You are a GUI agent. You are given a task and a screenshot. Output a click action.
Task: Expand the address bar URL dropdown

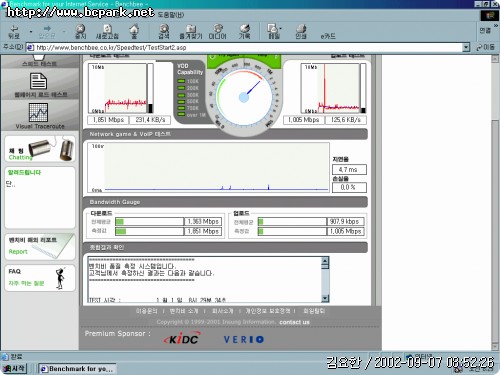466,48
